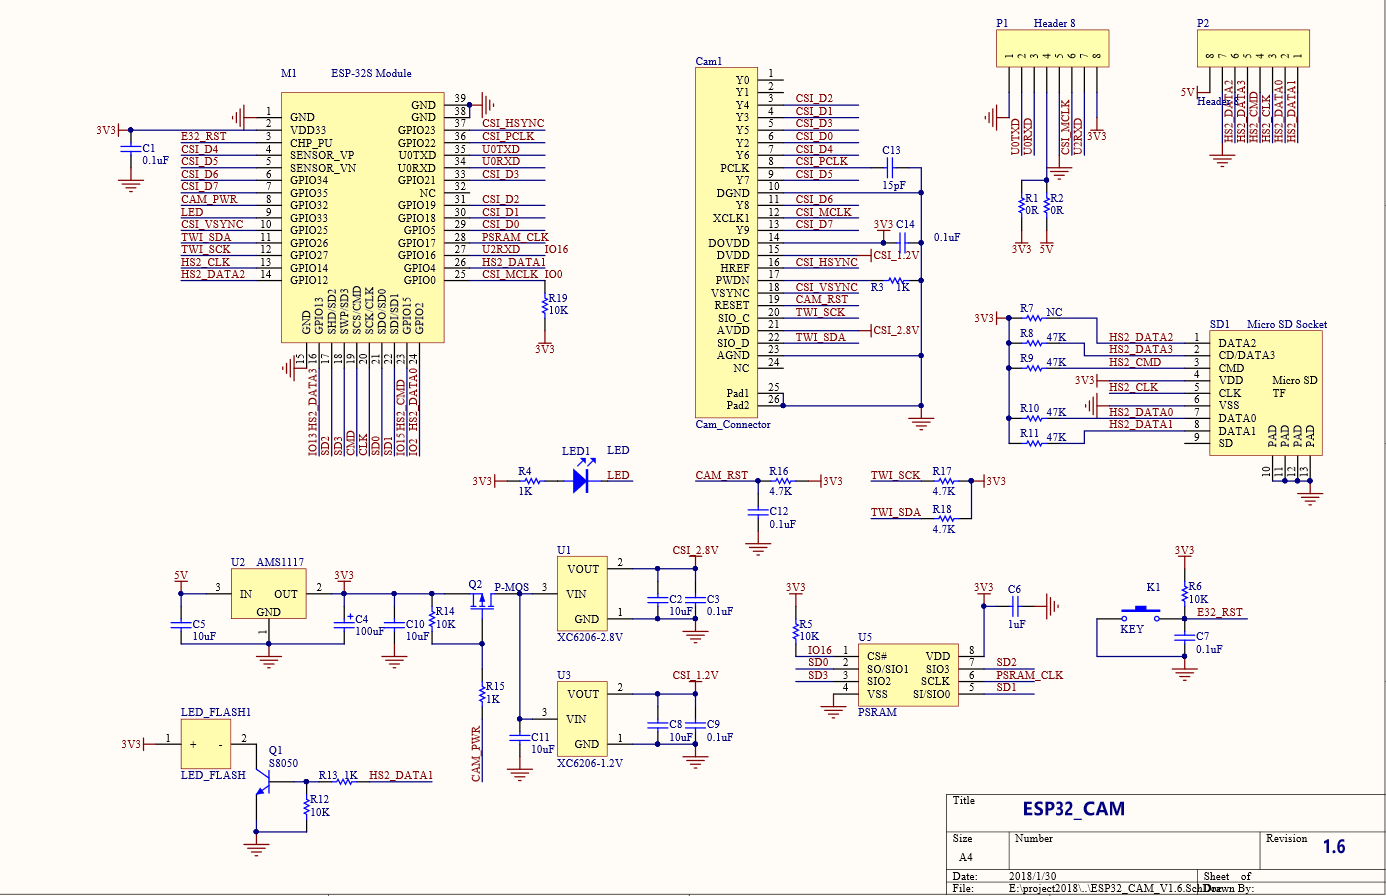Click the "HREF" pin on Cam1
Image resolution: width=1386 pixels, height=896 pixels.
[x=735, y=268]
